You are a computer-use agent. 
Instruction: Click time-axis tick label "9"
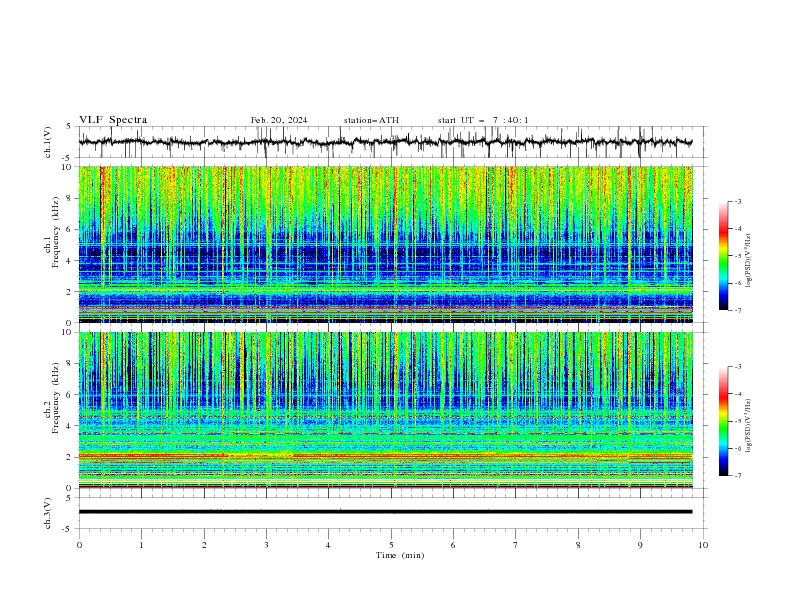point(640,545)
